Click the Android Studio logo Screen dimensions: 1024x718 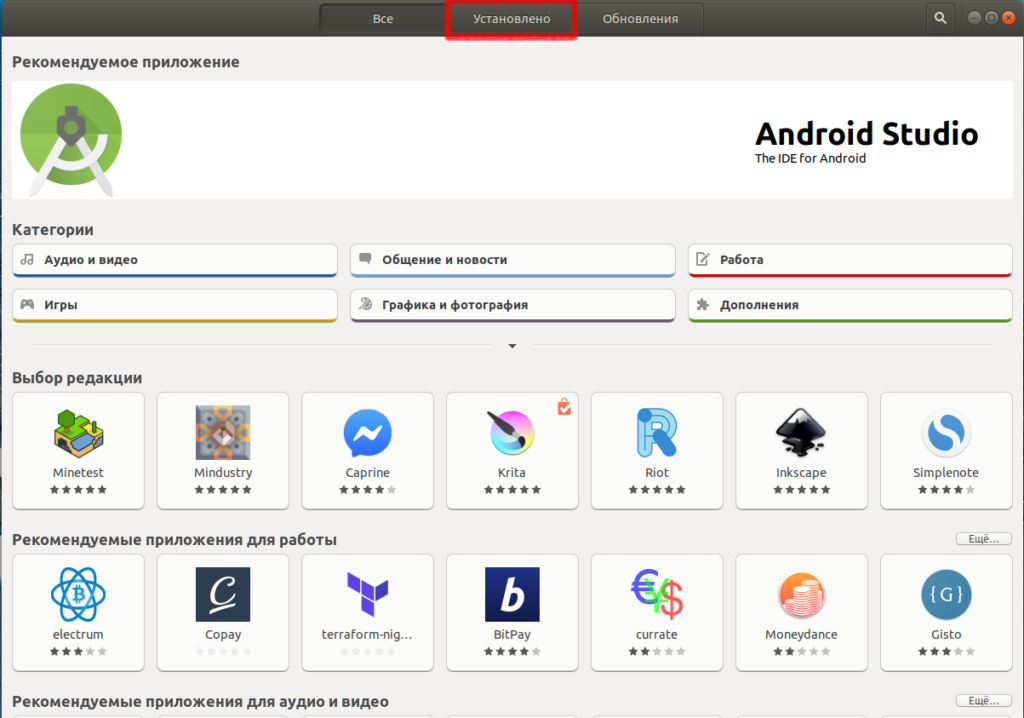pos(71,140)
